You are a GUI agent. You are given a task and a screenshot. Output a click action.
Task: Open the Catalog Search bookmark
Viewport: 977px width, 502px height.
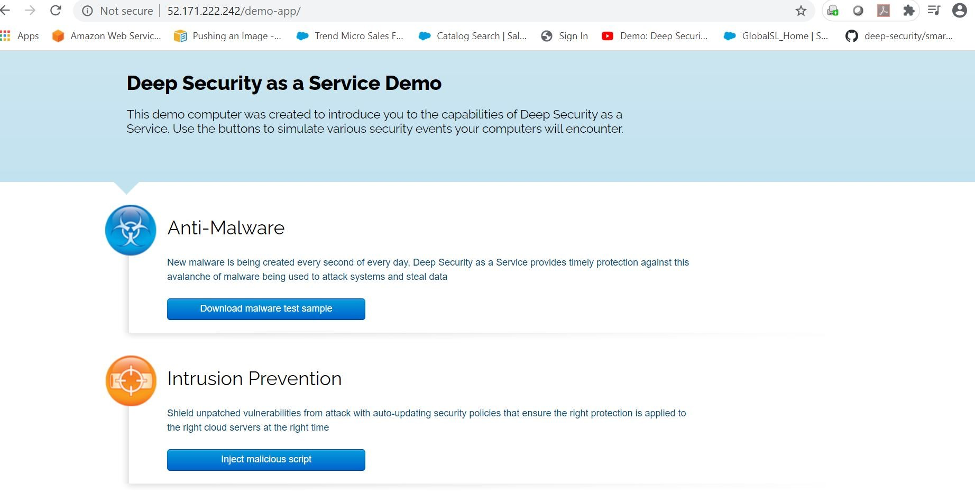coord(472,36)
